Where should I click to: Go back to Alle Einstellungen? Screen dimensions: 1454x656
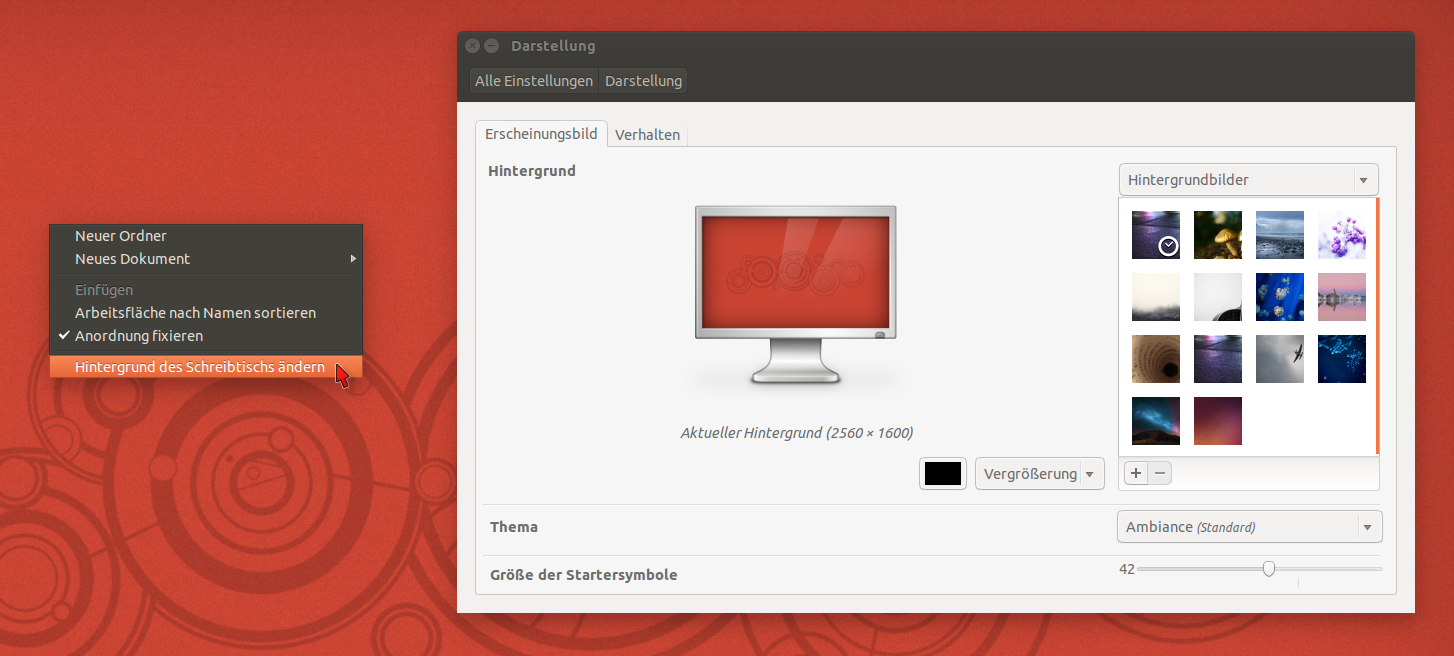point(534,81)
